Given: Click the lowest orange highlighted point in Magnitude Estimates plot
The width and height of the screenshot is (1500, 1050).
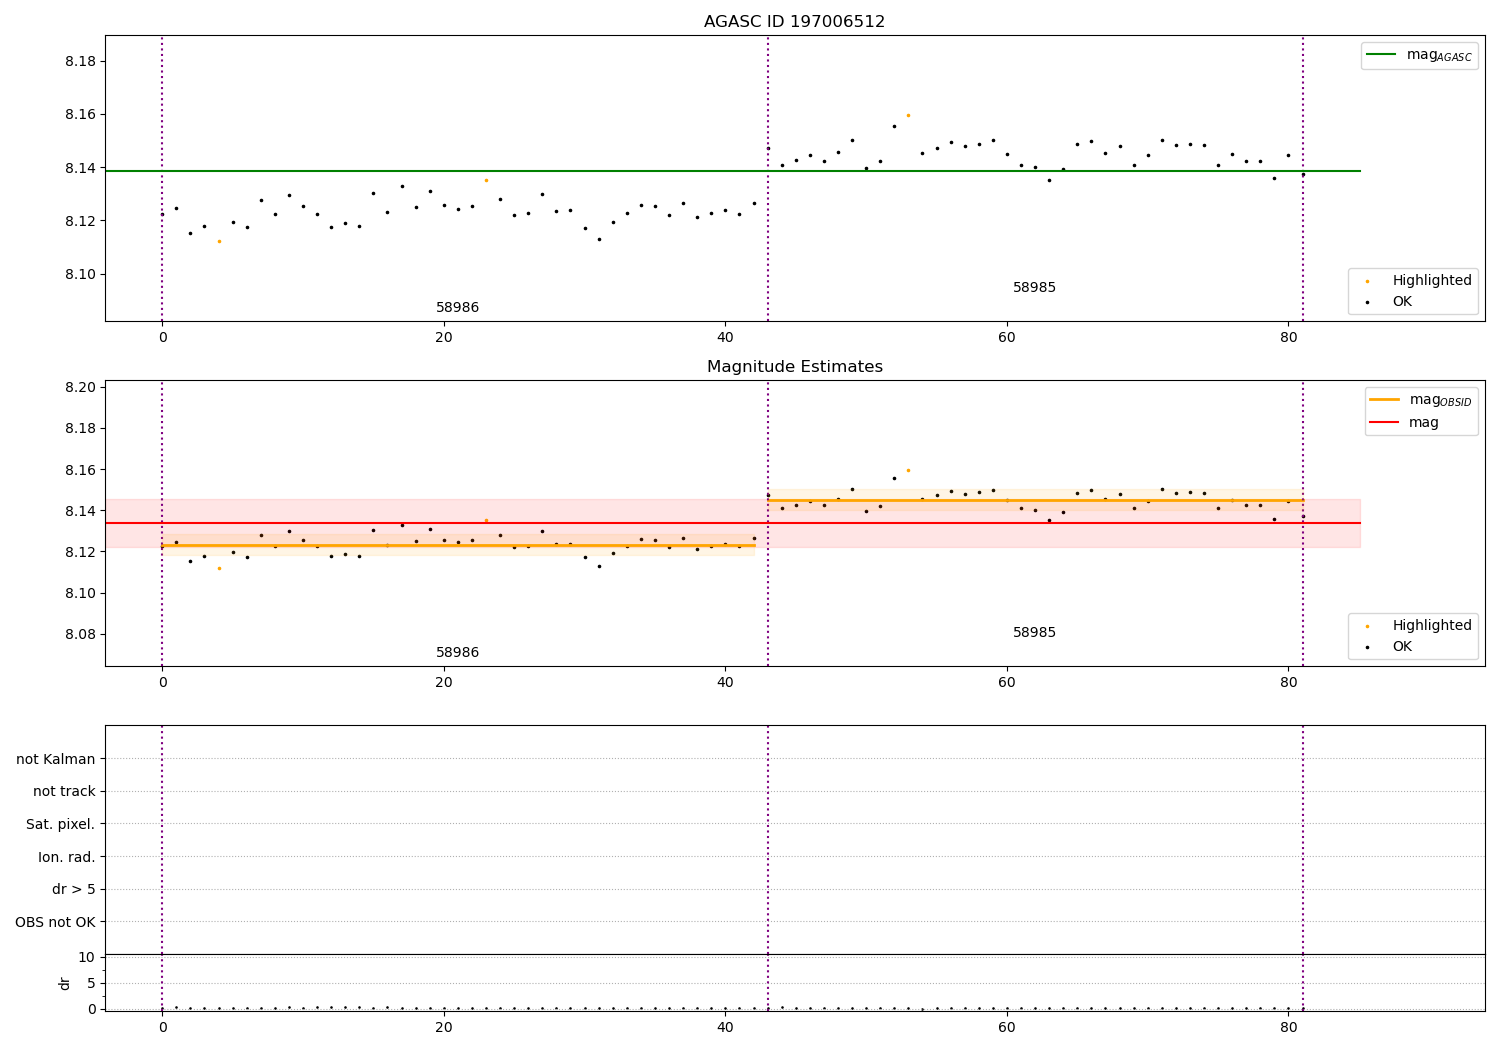Looking at the screenshot, I should pyautogui.click(x=219, y=568).
